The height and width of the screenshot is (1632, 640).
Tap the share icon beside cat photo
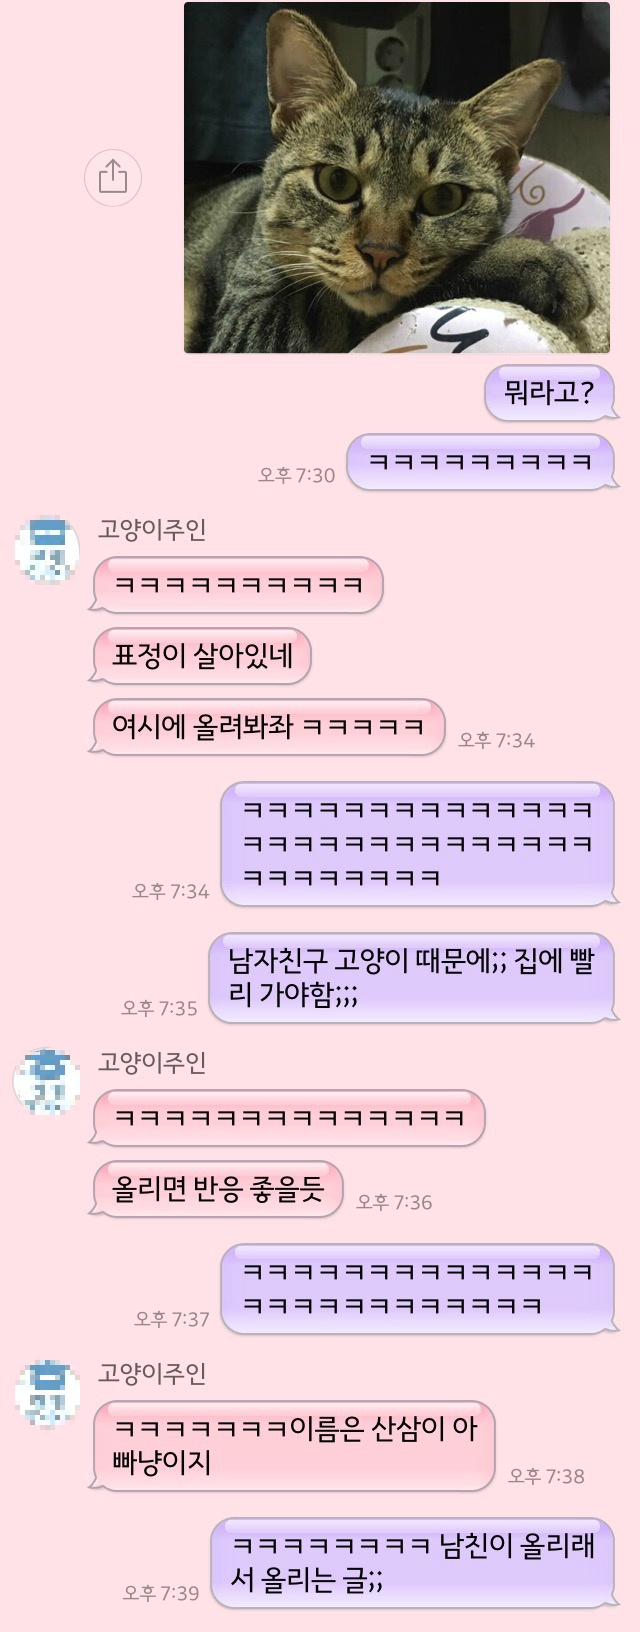[x=113, y=177]
